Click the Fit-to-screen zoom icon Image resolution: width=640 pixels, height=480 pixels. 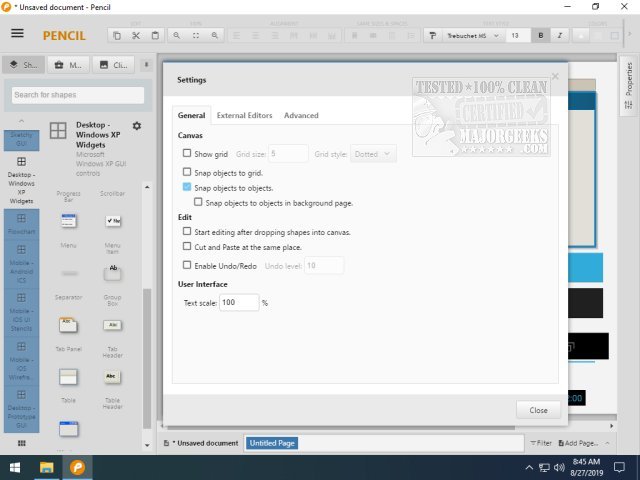pos(196,36)
